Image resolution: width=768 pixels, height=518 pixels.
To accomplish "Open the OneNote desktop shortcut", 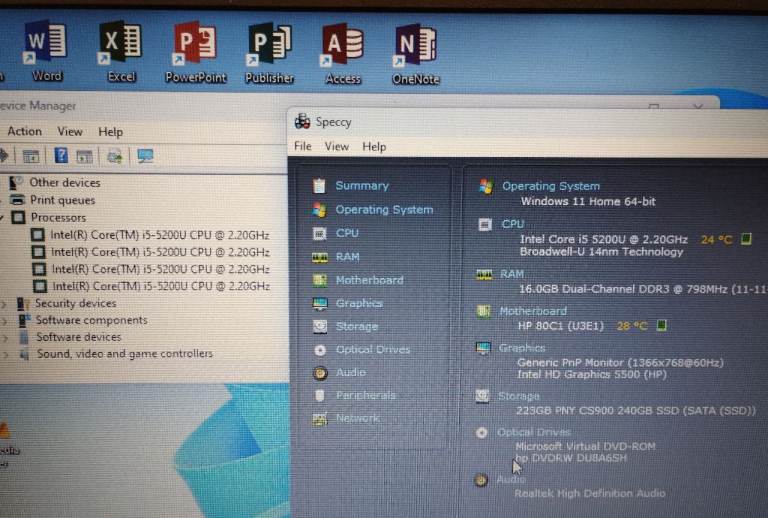I will coord(416,50).
